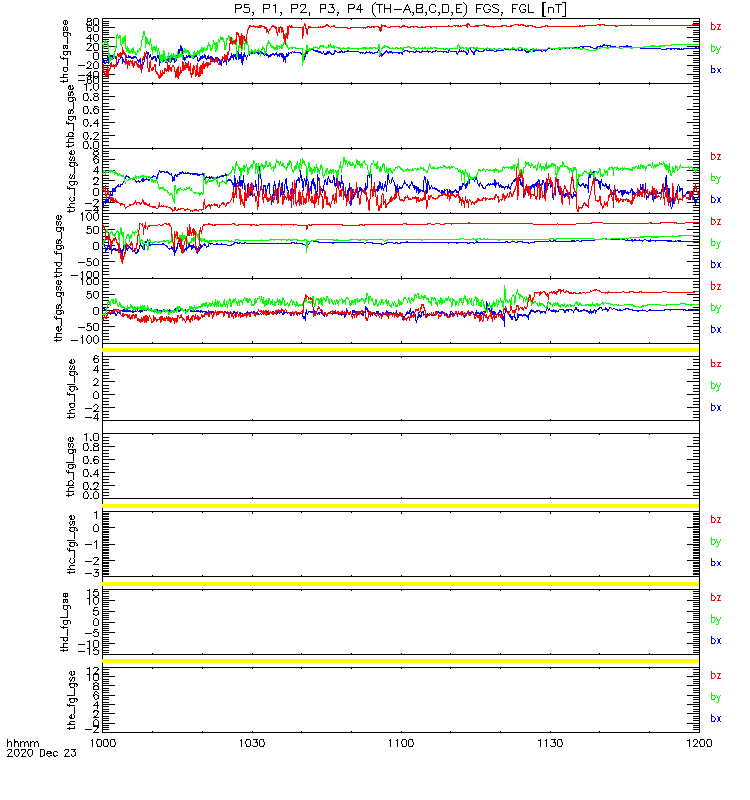Click the 1130 time tick label
Screen dimensions: 750x800
(550, 743)
